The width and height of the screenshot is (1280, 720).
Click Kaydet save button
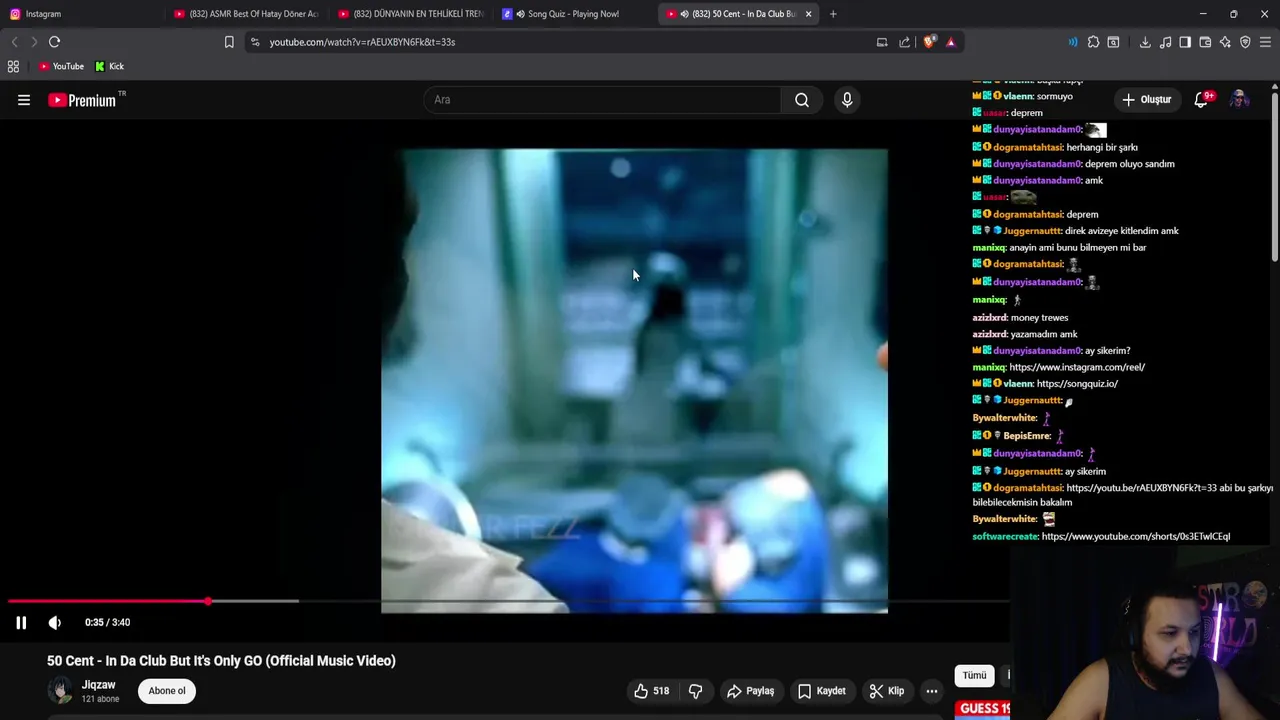822,691
